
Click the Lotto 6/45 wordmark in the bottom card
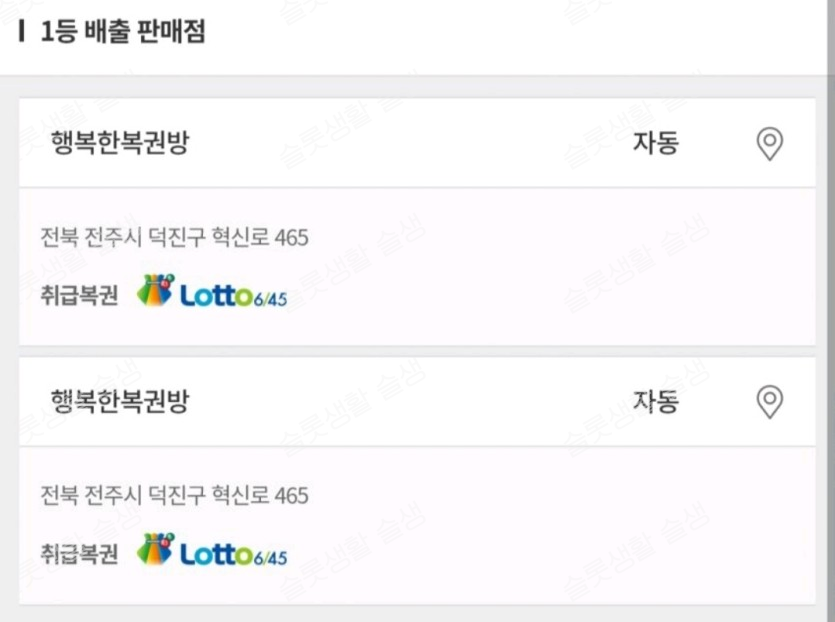(234, 555)
